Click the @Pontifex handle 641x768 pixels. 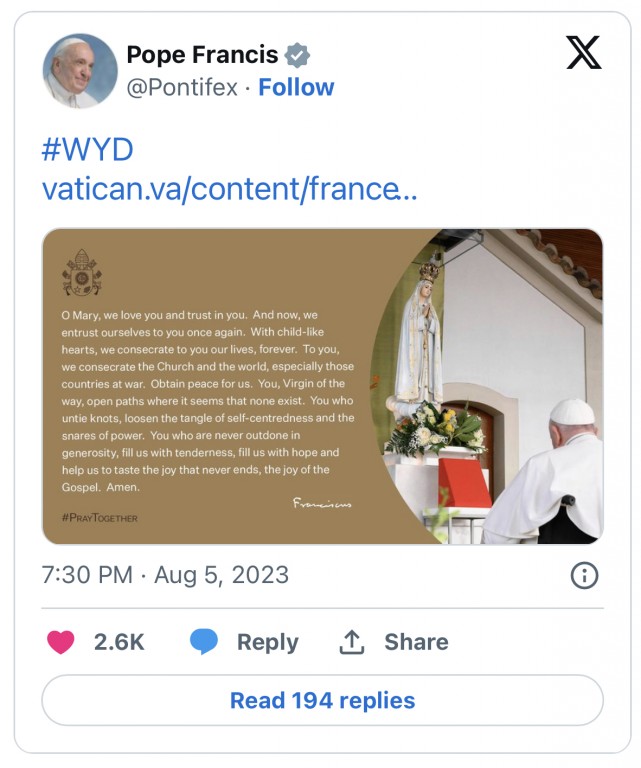pos(182,87)
